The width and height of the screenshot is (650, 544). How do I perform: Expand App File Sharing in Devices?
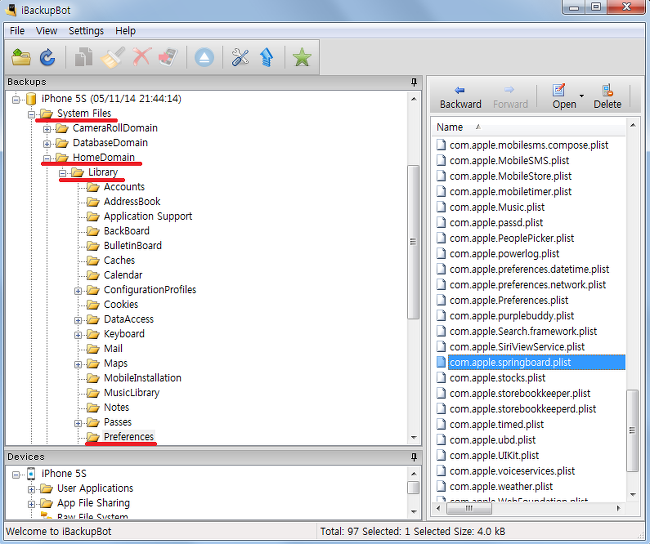pyautogui.click(x=32, y=504)
